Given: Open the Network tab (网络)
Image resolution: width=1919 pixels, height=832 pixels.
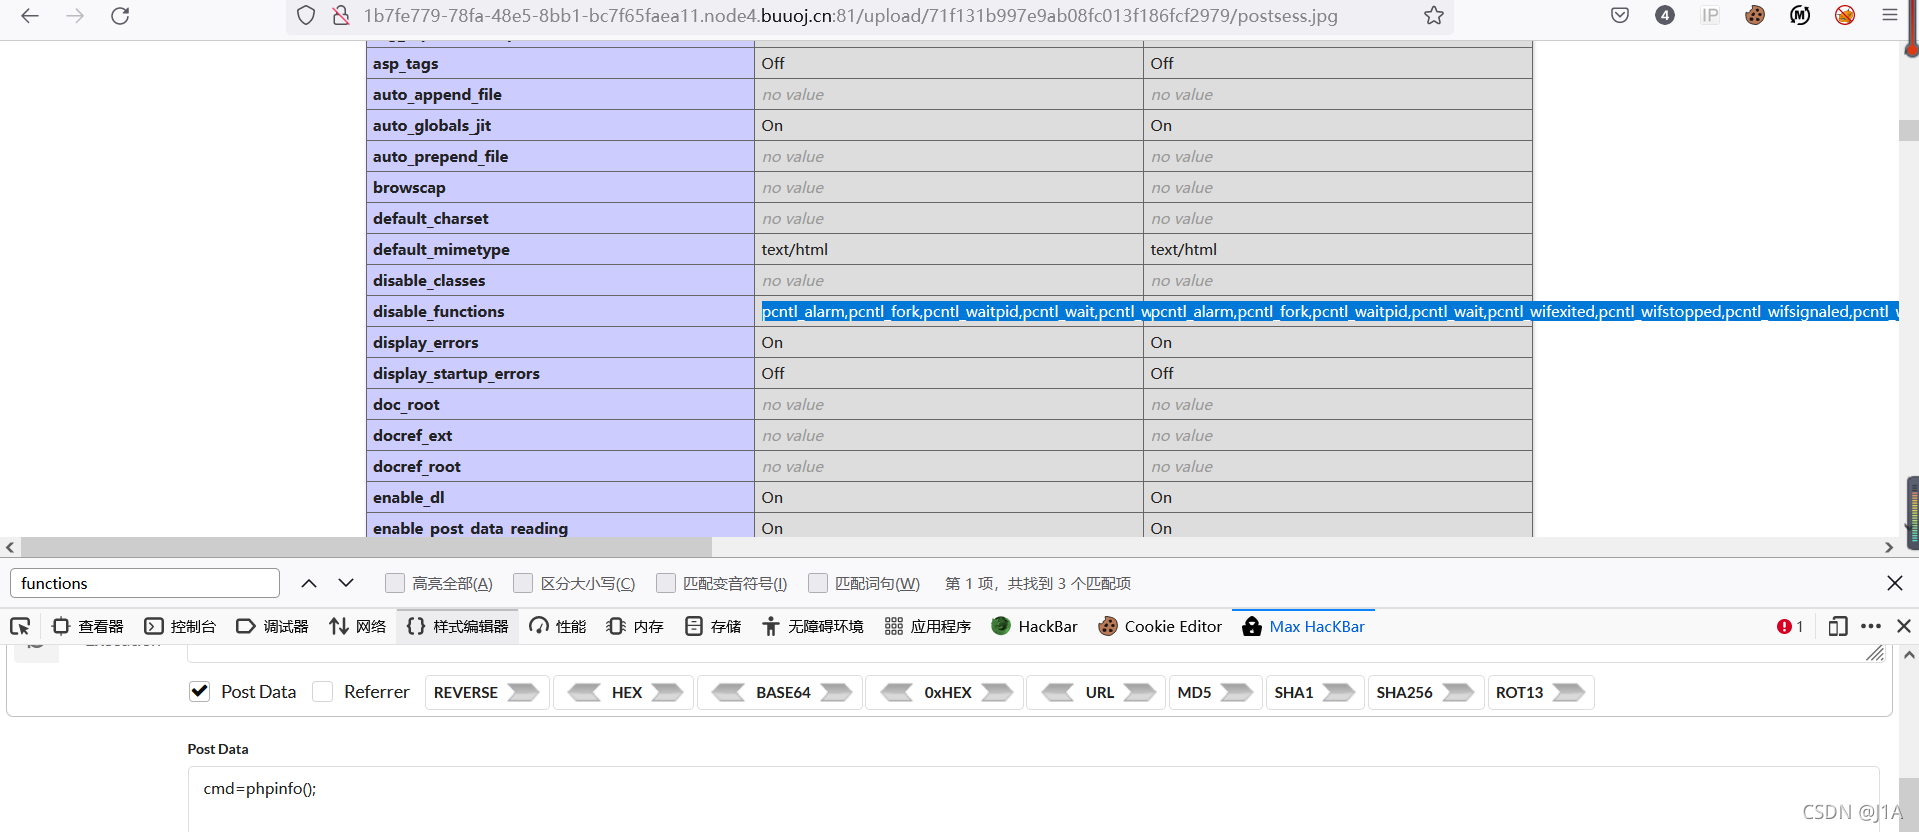Looking at the screenshot, I should click(358, 626).
